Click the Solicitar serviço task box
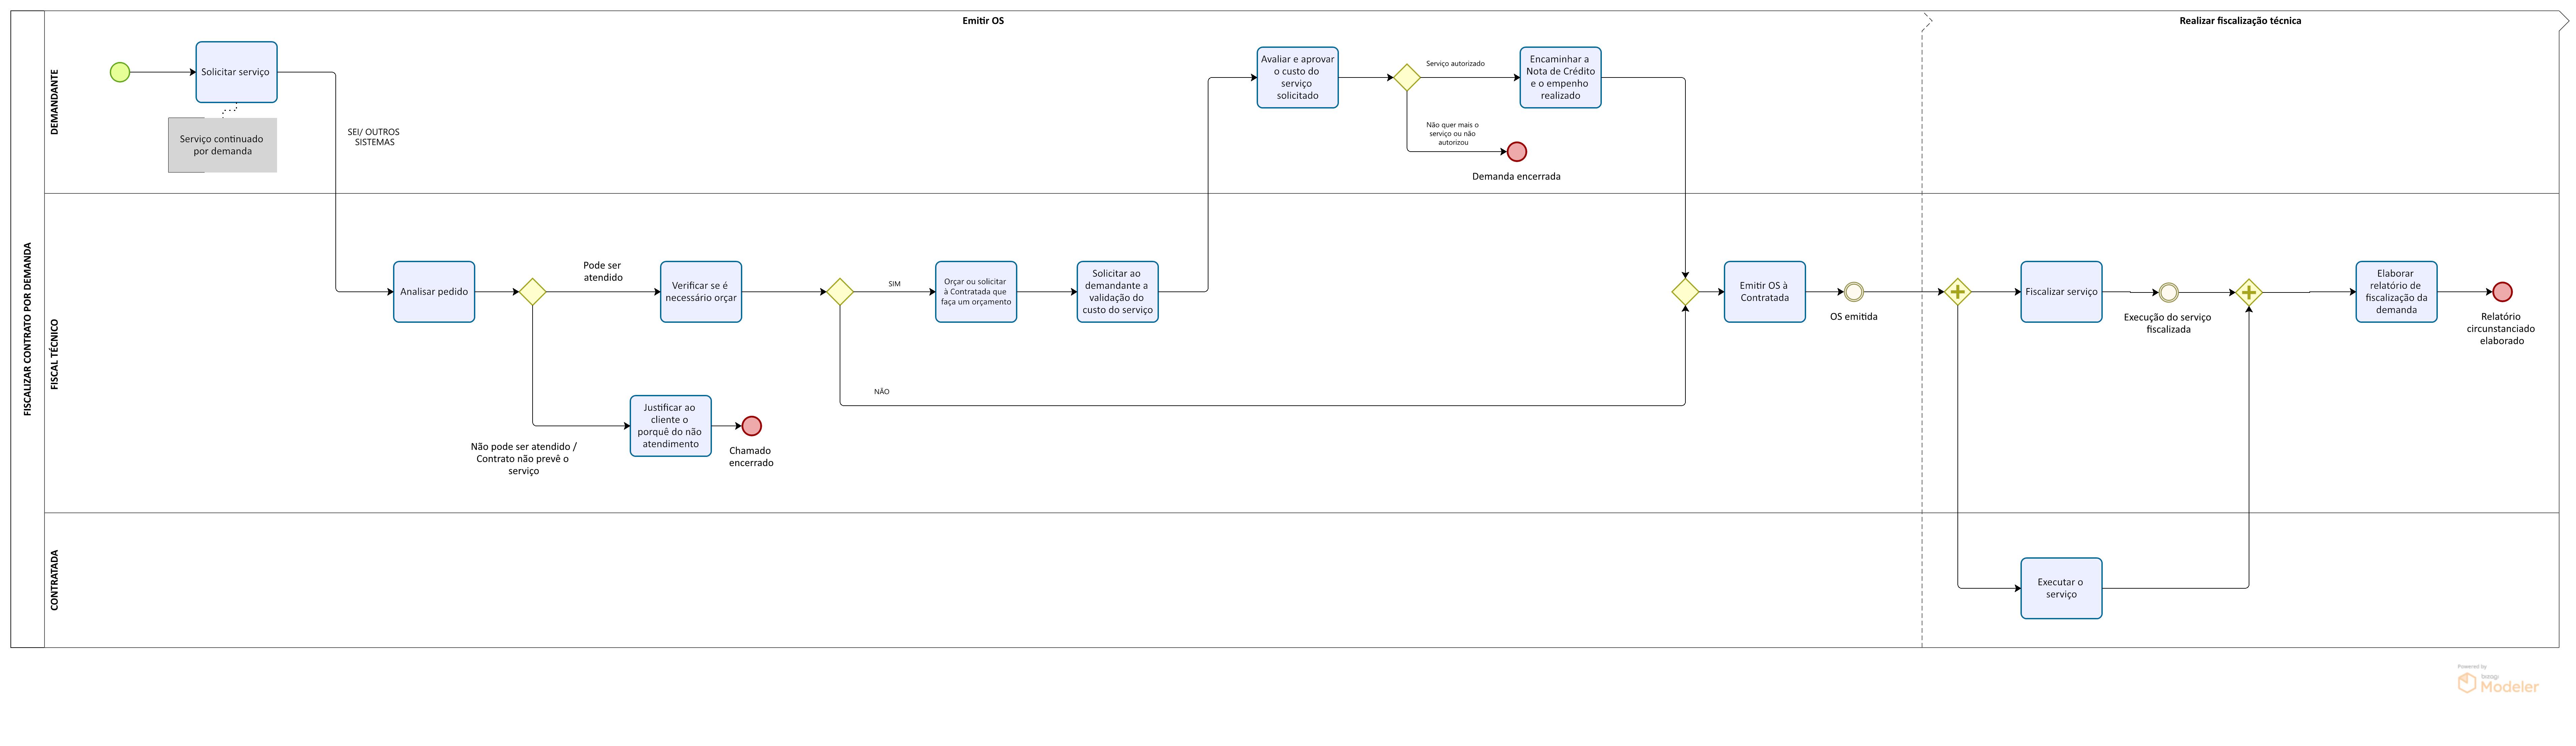Screen dimensions: 2576x746 pyautogui.click(x=236, y=72)
